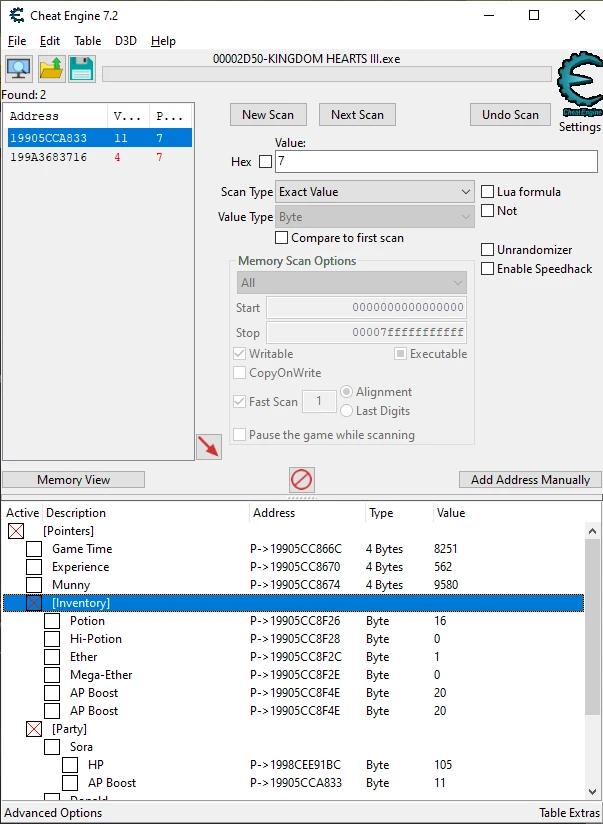This screenshot has height=824, width=603.
Task: Click the Type column header
Action: pyautogui.click(x=398, y=513)
